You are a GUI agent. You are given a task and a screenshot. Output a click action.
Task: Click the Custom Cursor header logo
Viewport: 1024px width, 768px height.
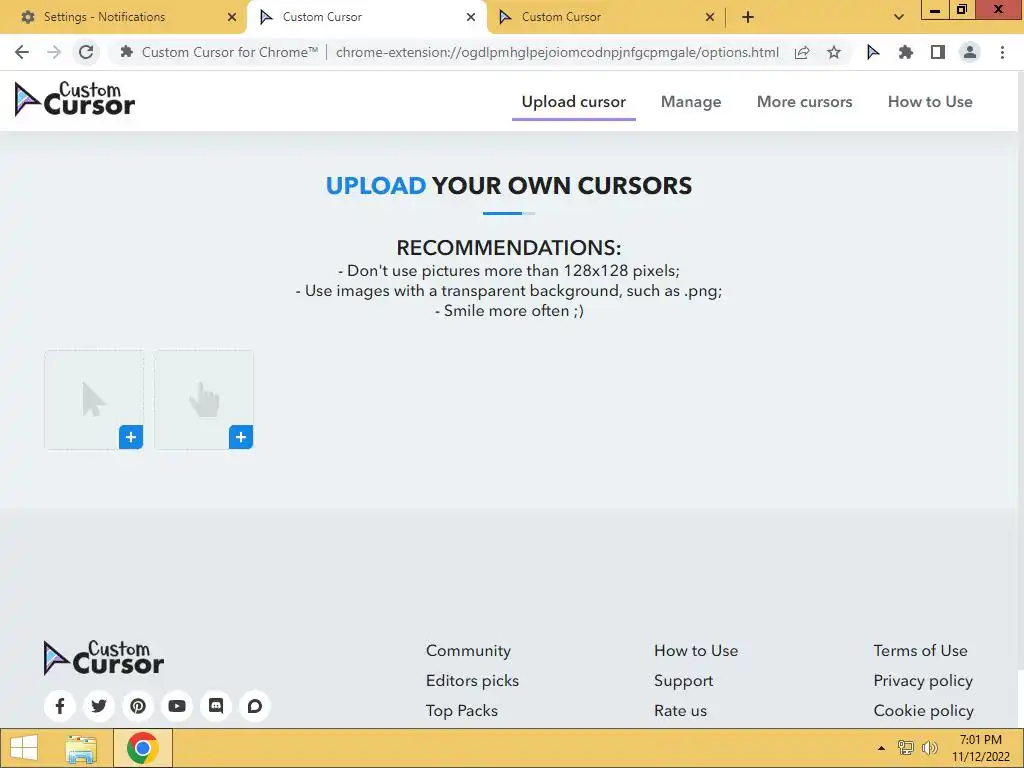(74, 100)
